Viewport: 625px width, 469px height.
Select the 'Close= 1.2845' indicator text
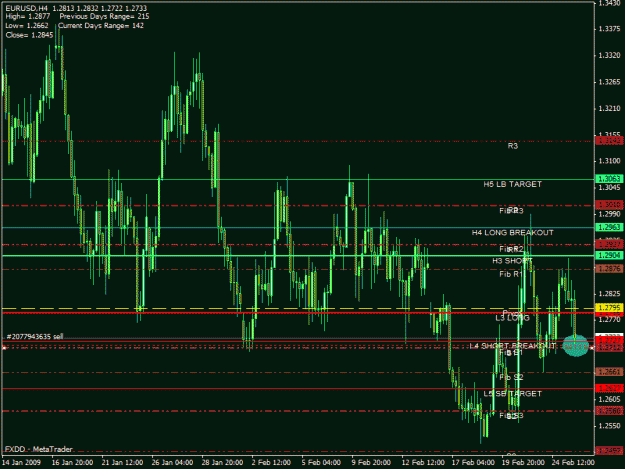click(x=29, y=35)
